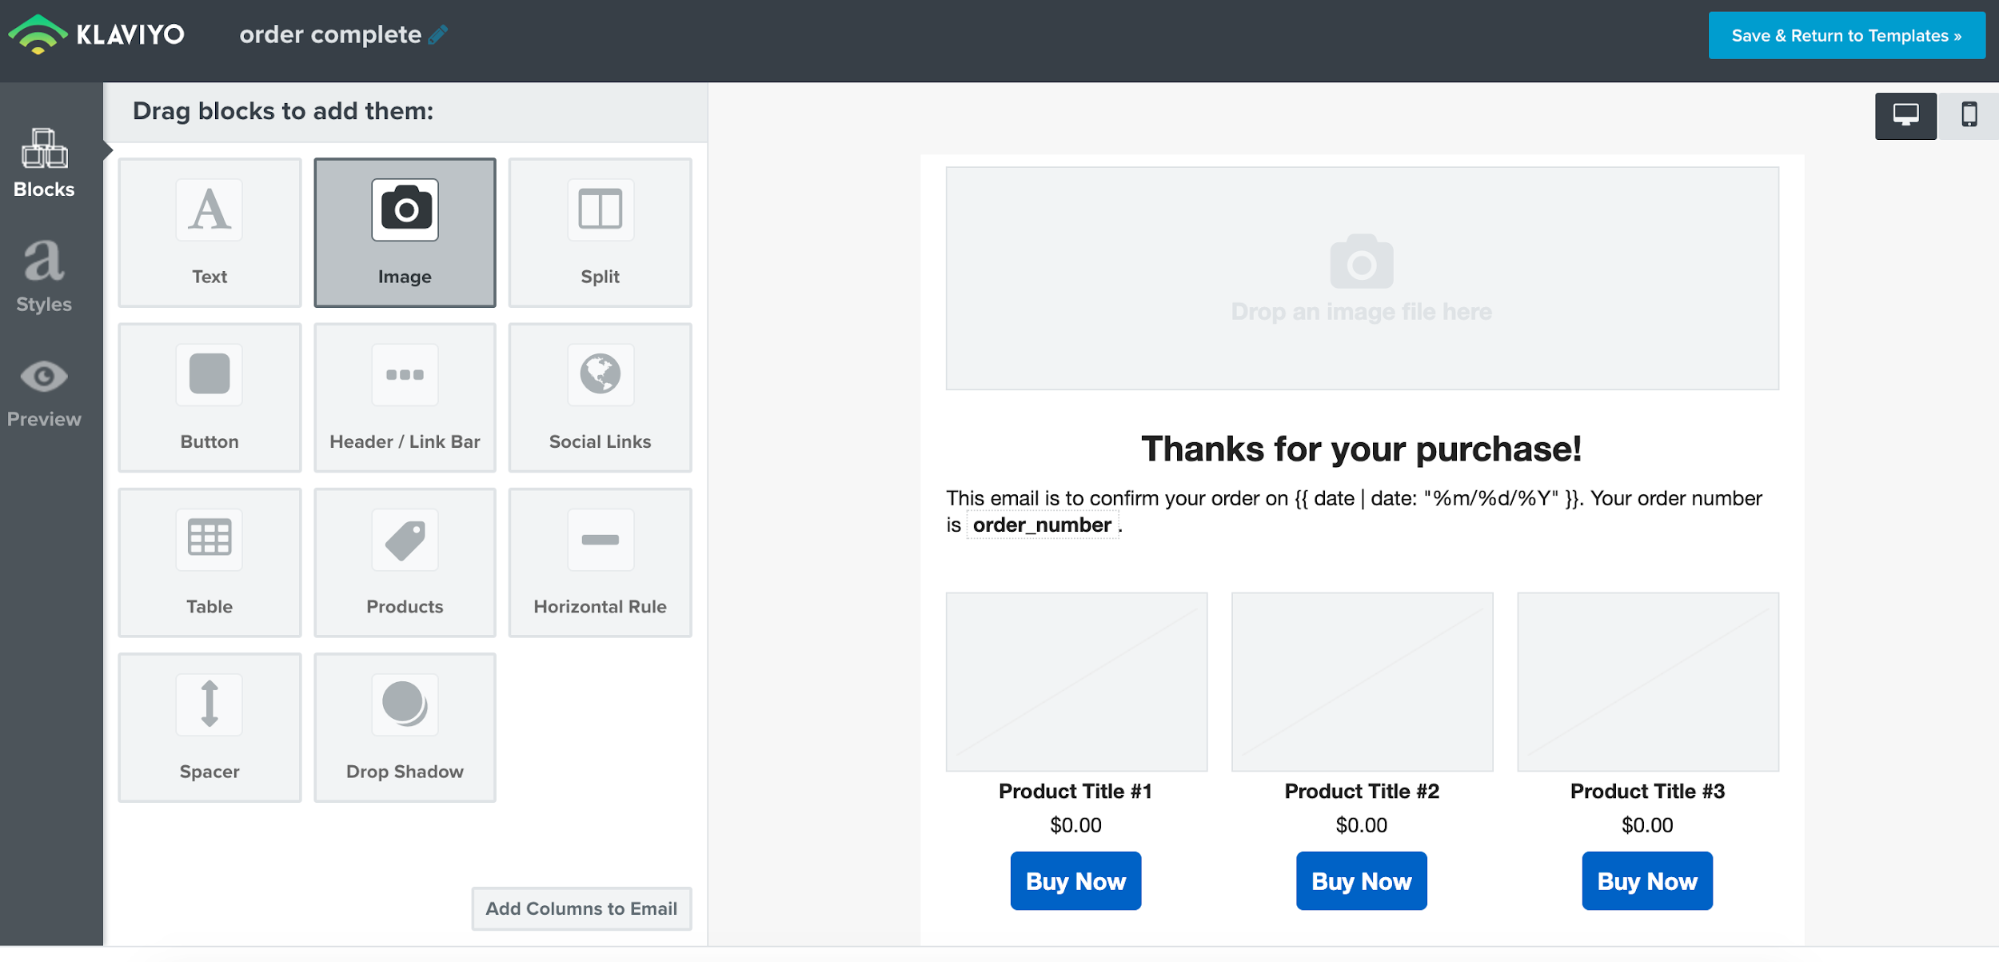Click the $0.00 price under Product #2
Screen dimensions: 1999x962
tap(1362, 825)
